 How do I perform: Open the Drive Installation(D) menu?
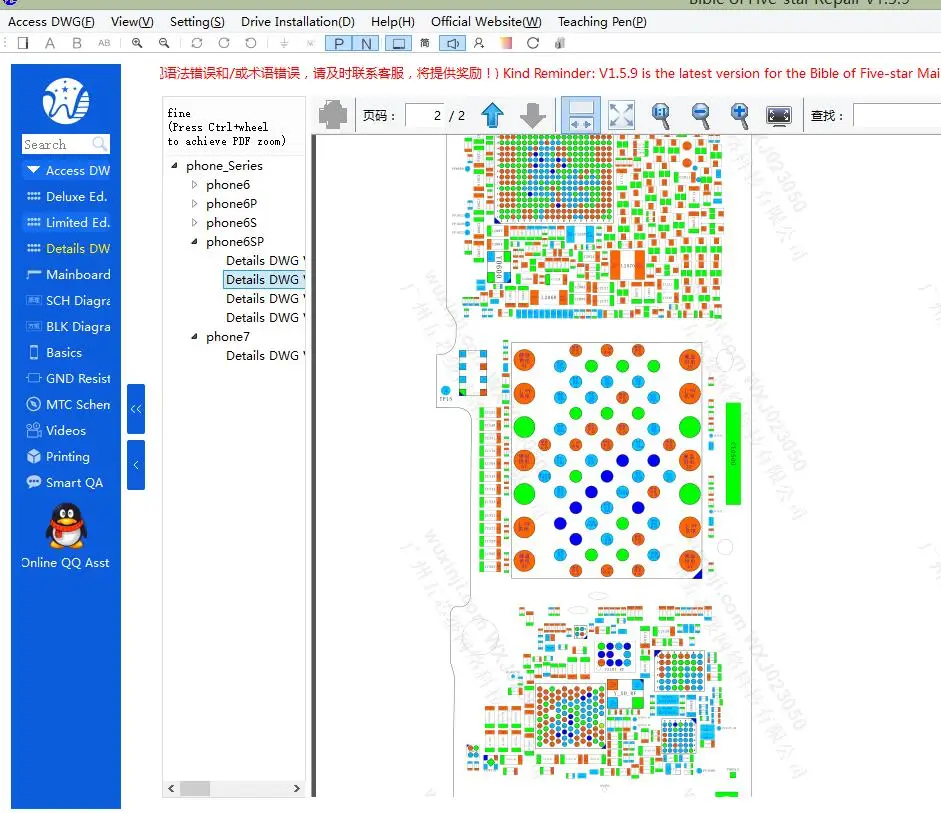click(298, 22)
